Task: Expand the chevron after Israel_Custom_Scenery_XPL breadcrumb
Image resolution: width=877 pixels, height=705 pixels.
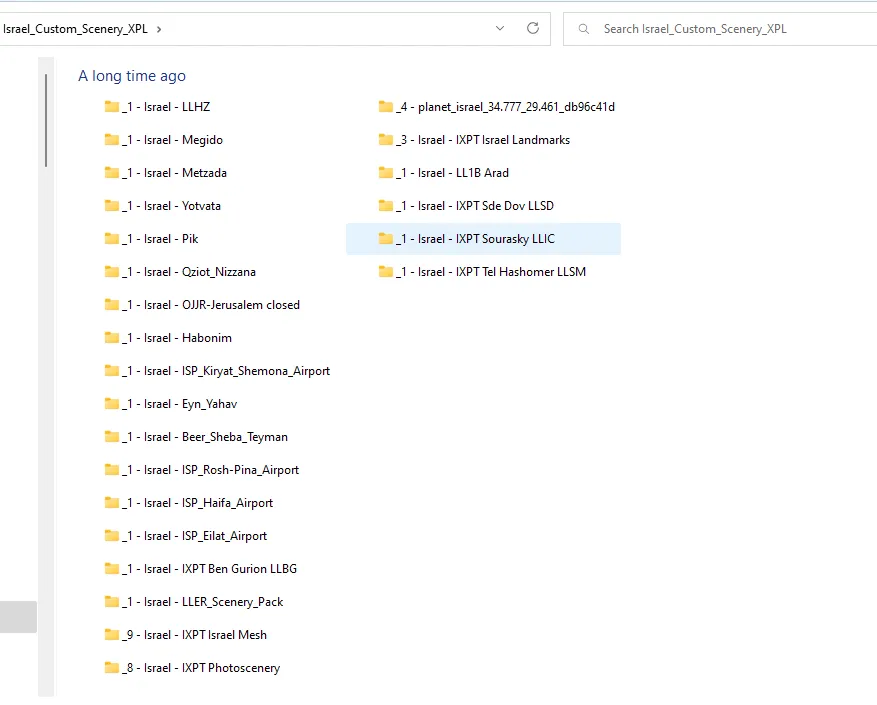Action: 159,29
